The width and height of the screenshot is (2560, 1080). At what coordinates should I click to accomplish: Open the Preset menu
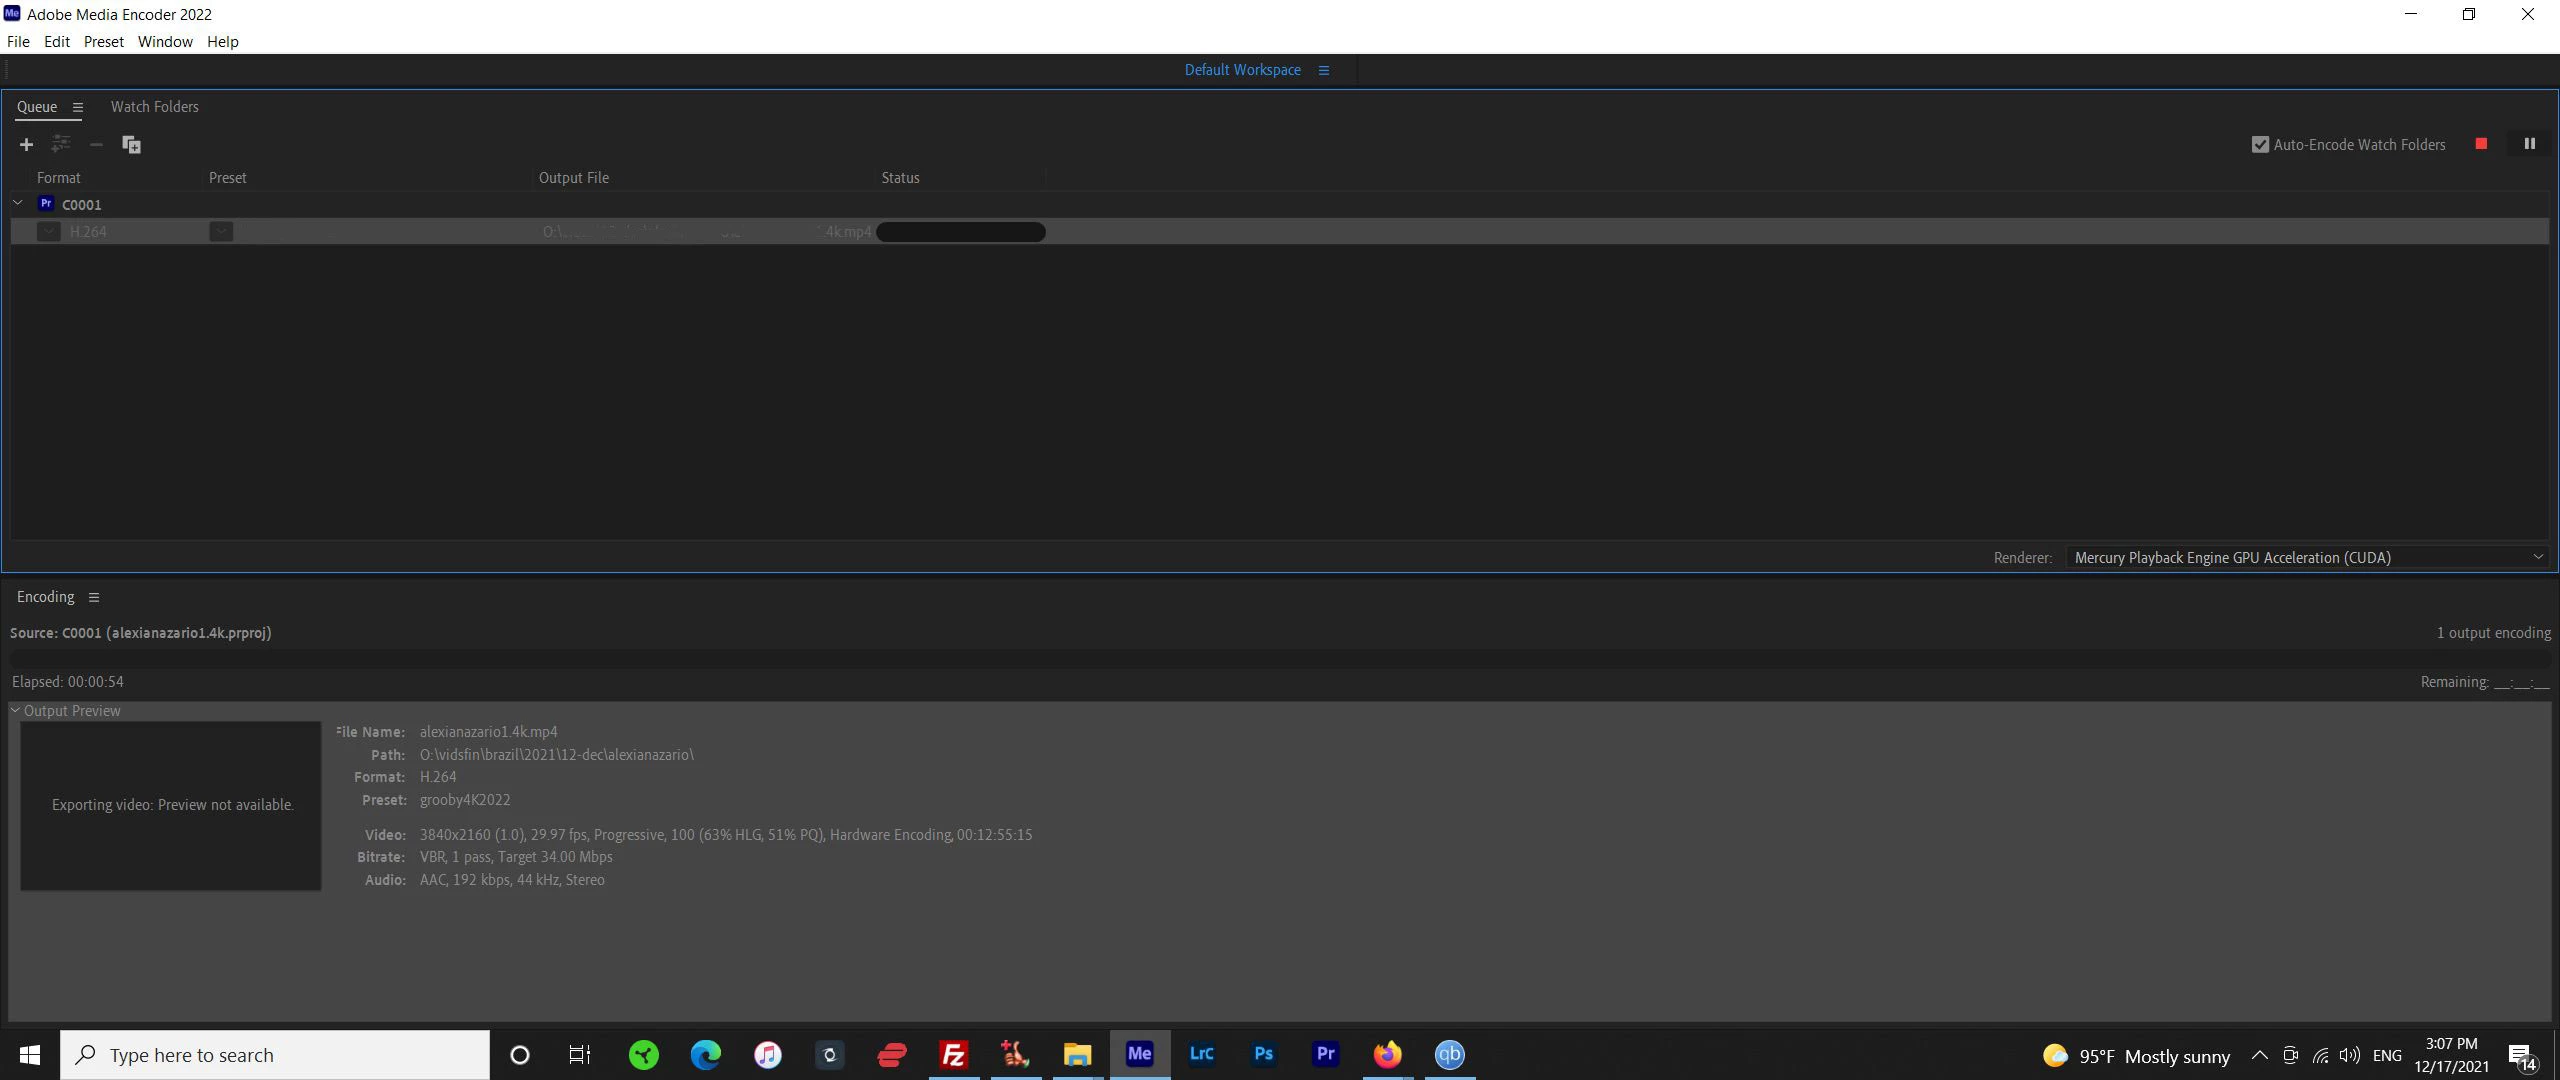point(103,42)
